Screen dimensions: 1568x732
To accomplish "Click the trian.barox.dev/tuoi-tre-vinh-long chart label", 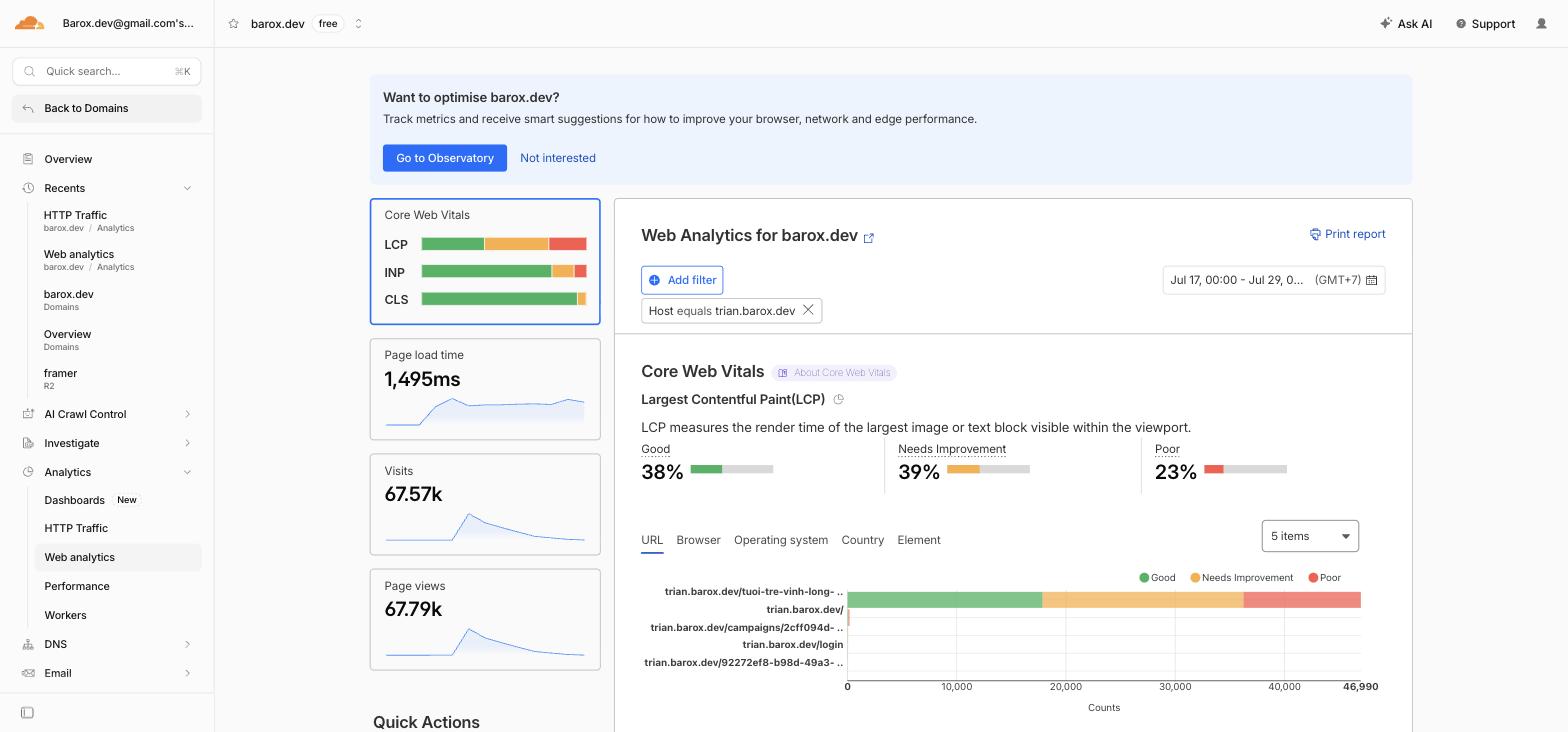I will click(754, 592).
